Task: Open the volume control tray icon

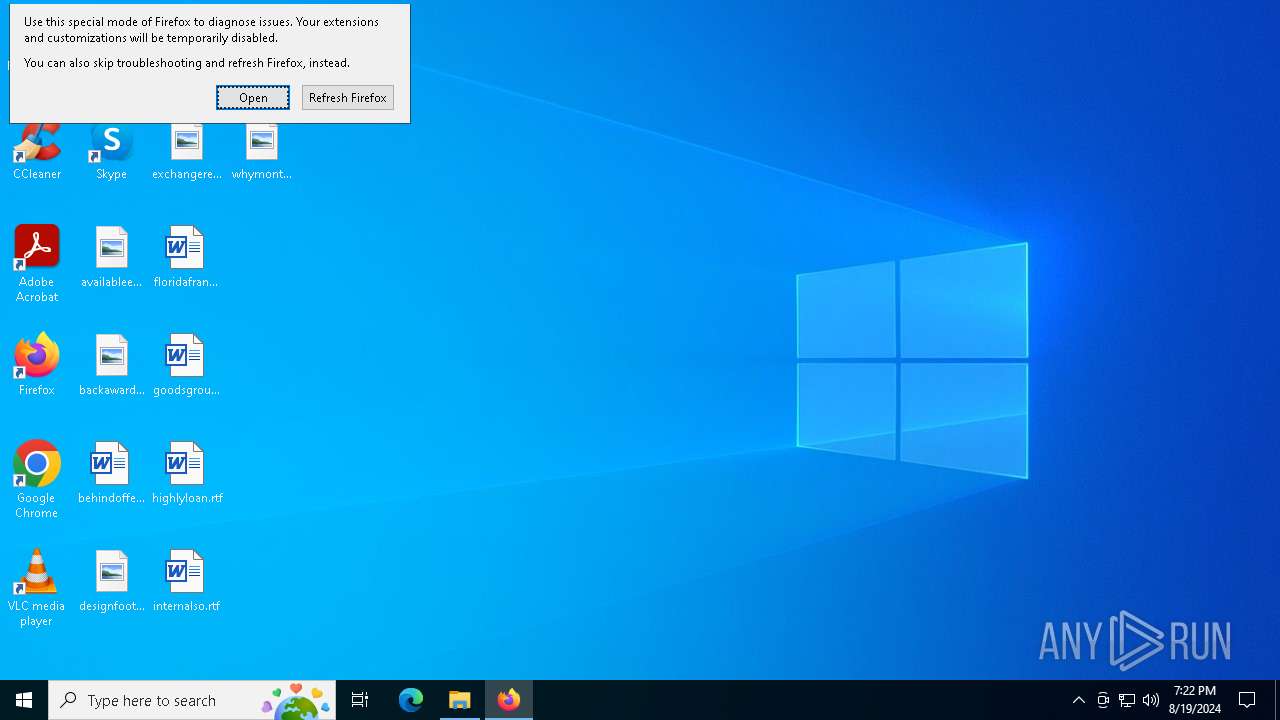Action: point(1151,700)
